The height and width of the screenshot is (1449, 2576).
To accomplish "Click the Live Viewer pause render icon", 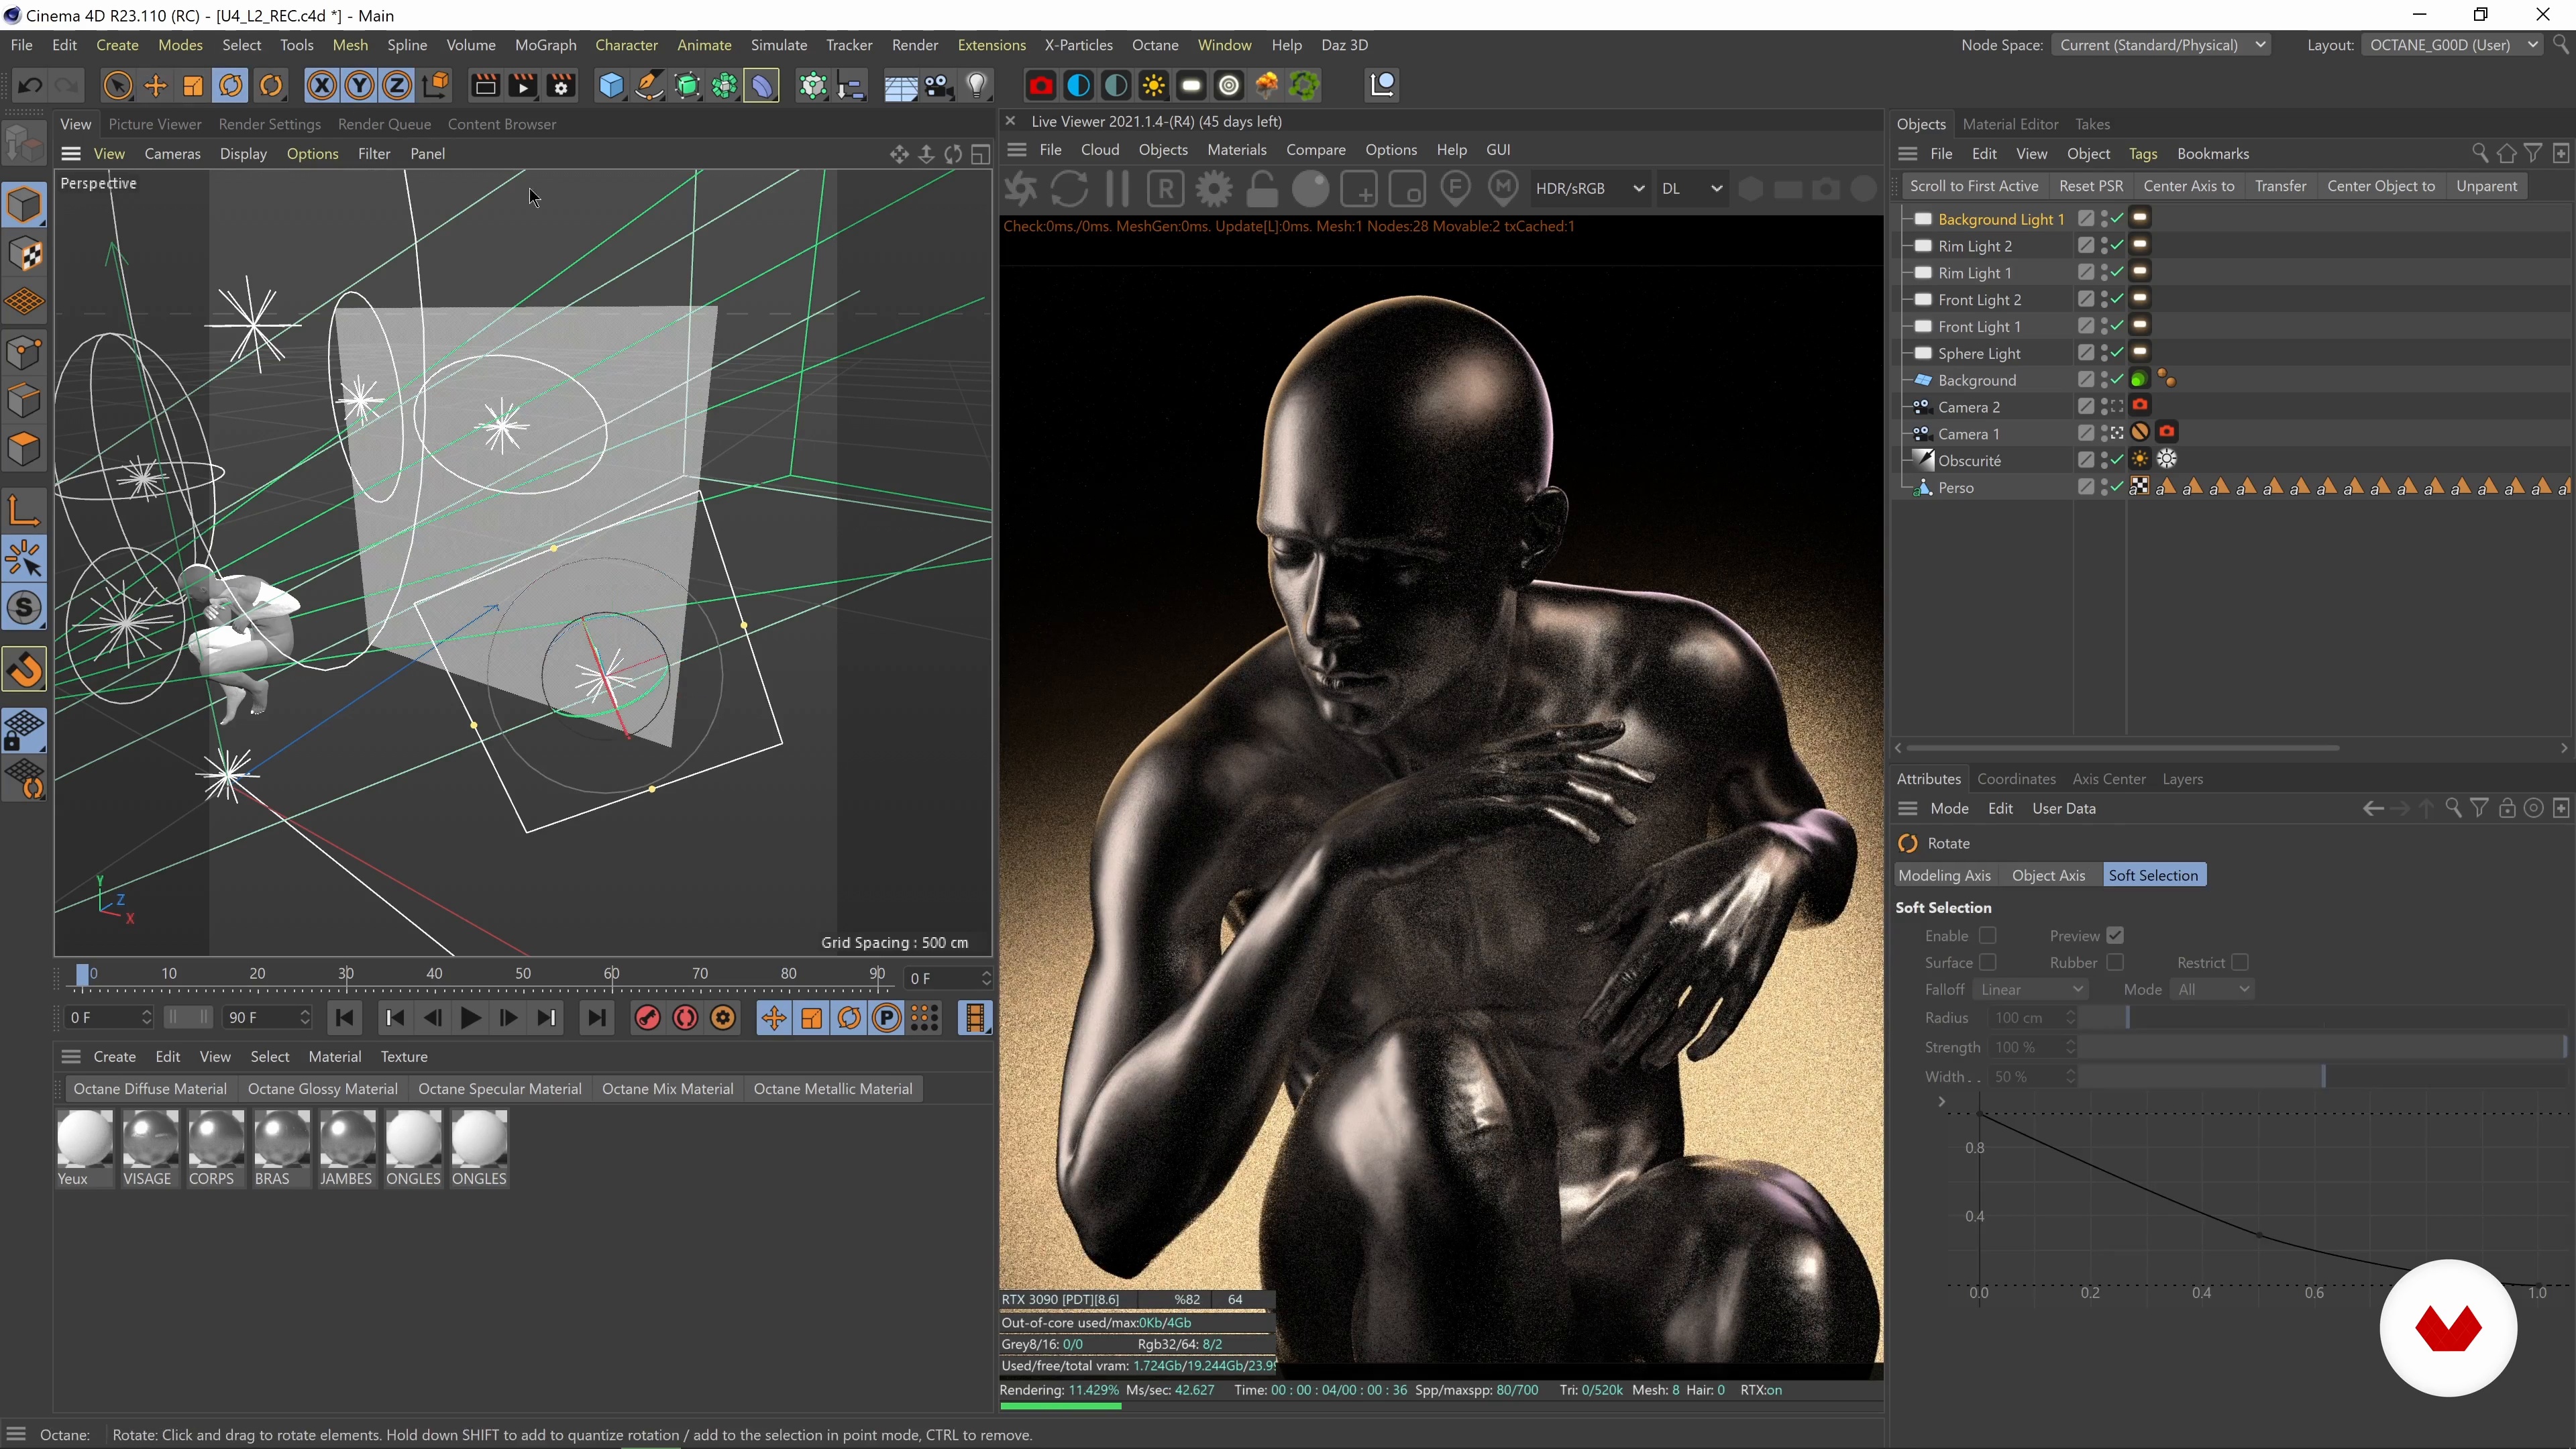I will click(1117, 189).
